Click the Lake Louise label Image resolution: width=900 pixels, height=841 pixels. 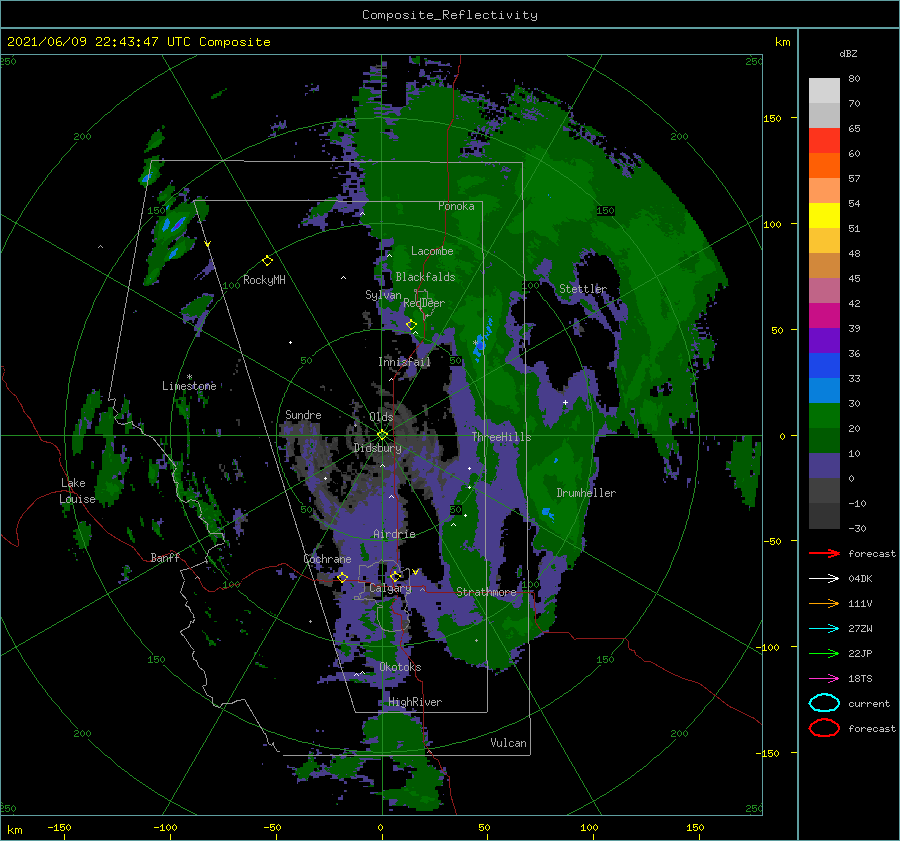coord(77,491)
